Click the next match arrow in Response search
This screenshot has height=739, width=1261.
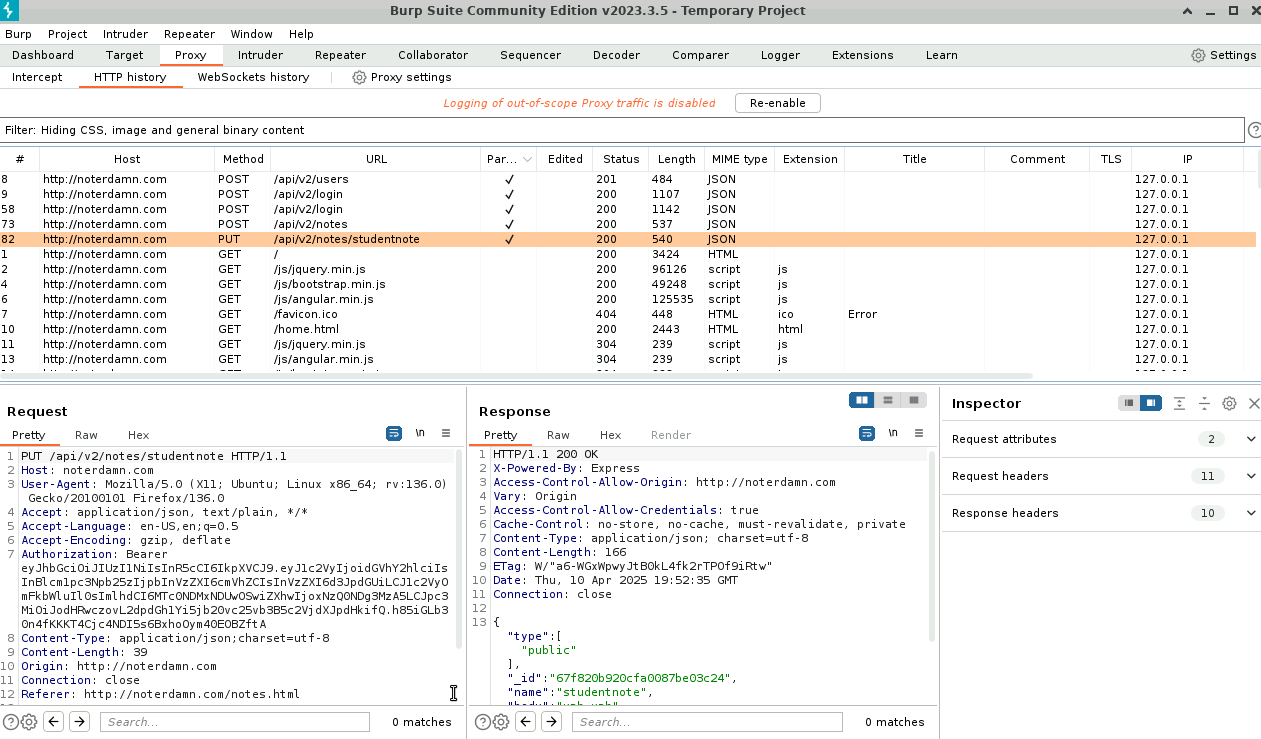[x=551, y=722]
